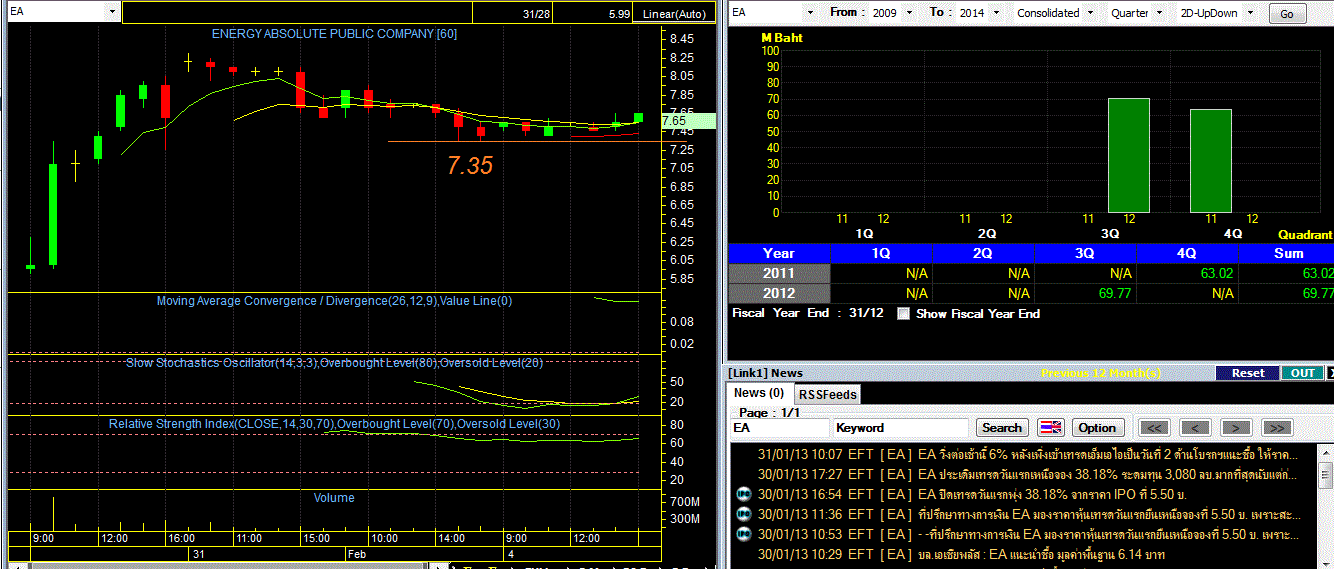Viewport: 1334px width, 569px height.
Task: Click the 2011 year row header
Action: point(779,273)
